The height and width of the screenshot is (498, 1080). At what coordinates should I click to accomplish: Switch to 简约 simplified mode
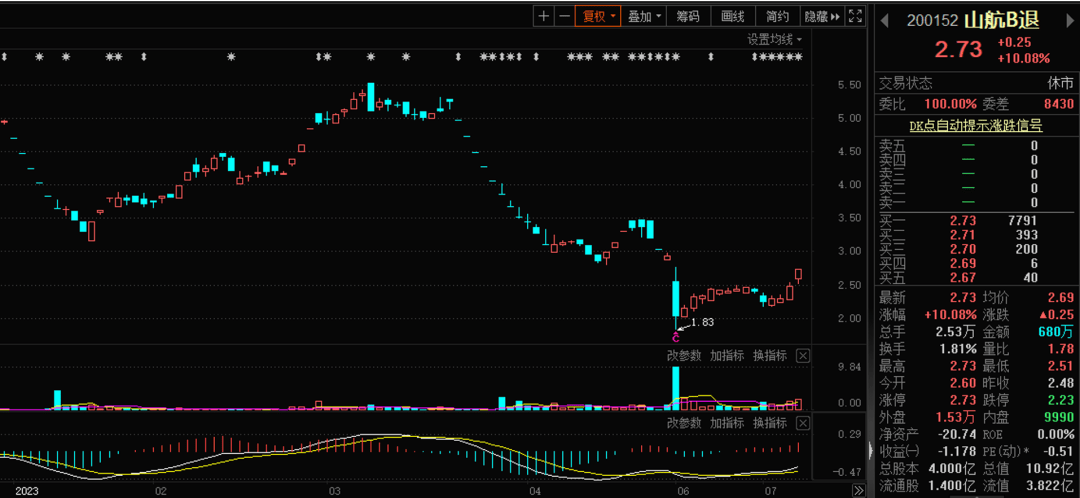778,16
